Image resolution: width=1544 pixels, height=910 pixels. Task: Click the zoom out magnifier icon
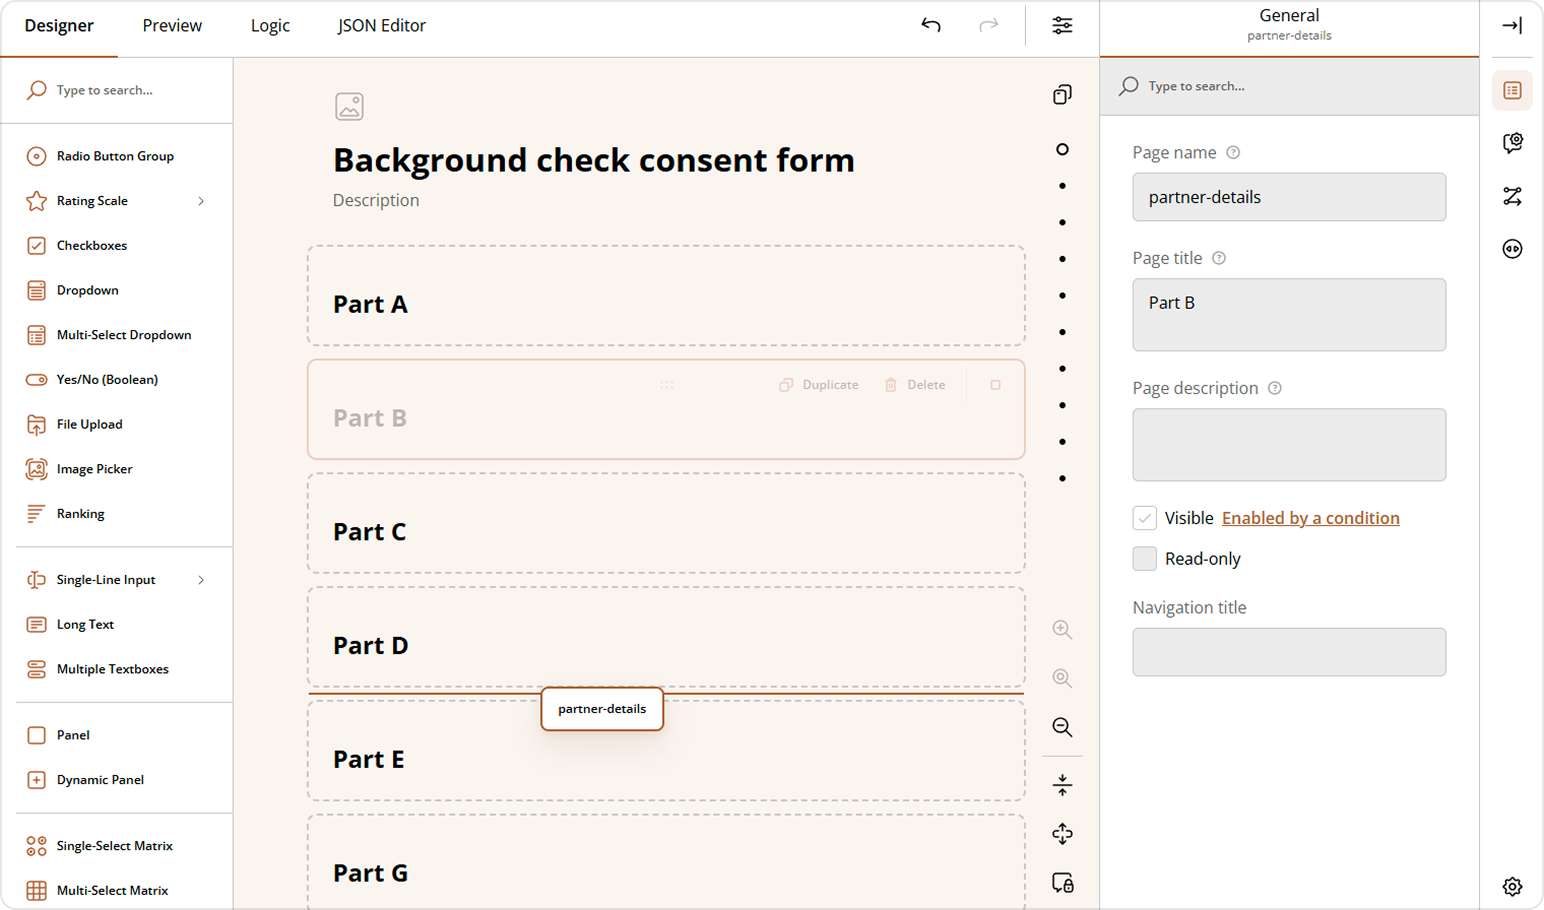pos(1062,727)
